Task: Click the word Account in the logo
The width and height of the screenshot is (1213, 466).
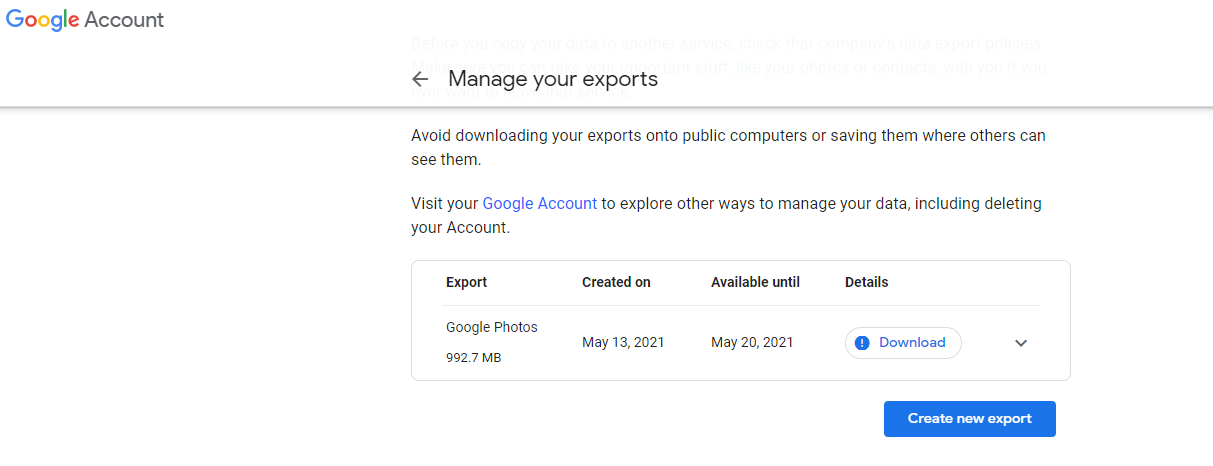Action: [x=124, y=20]
